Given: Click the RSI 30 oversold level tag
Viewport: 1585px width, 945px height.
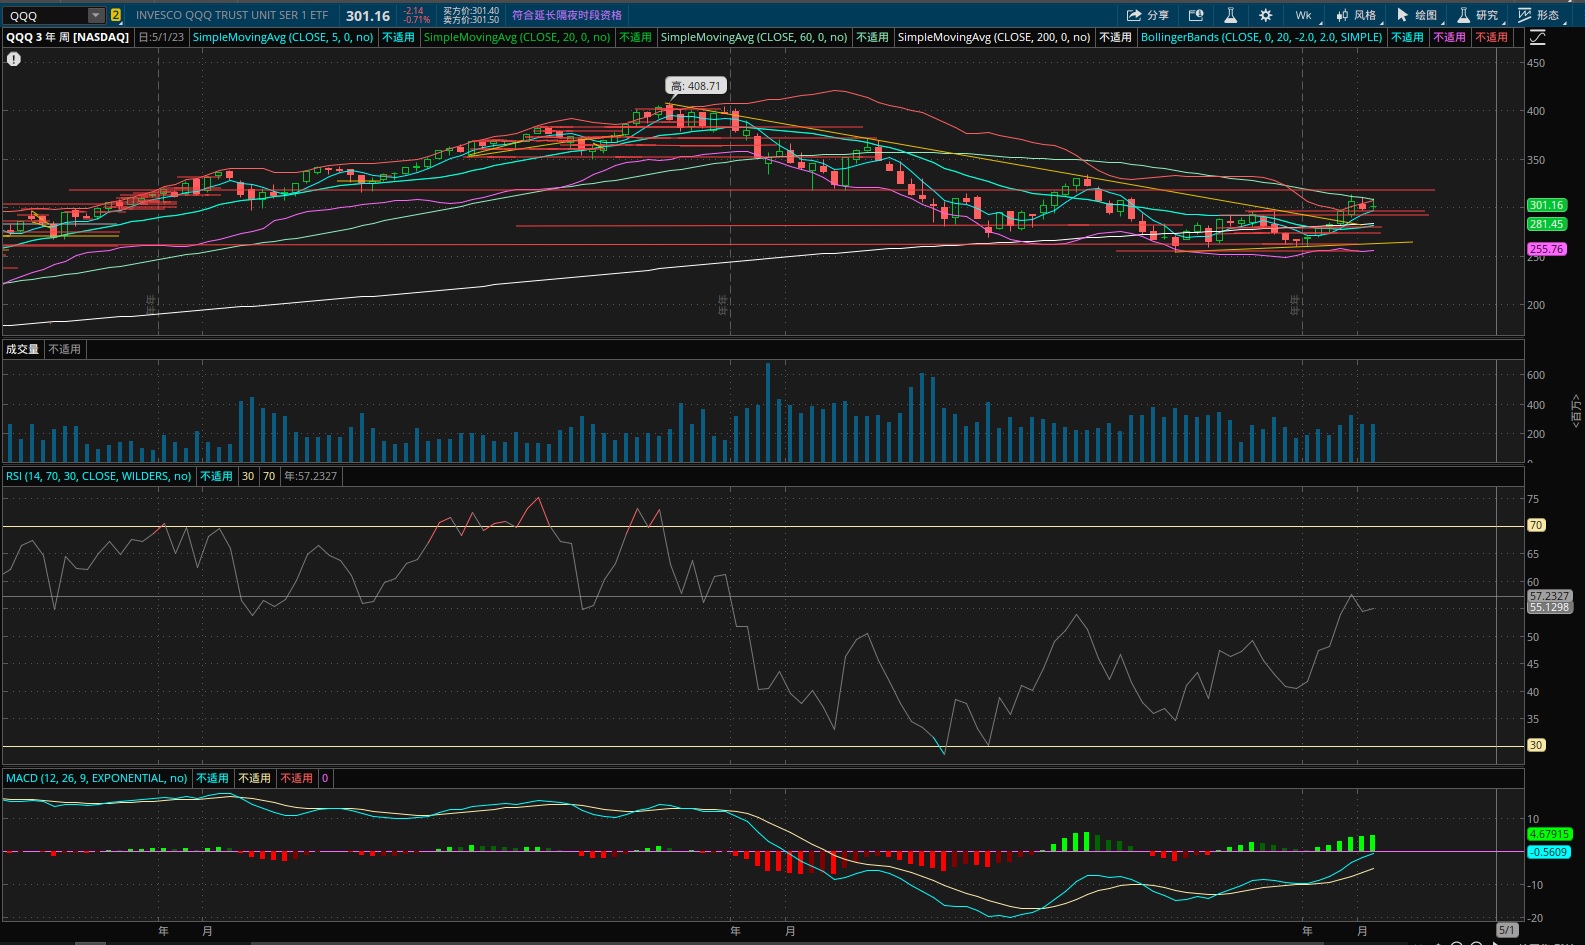Looking at the screenshot, I should click(x=1536, y=745).
